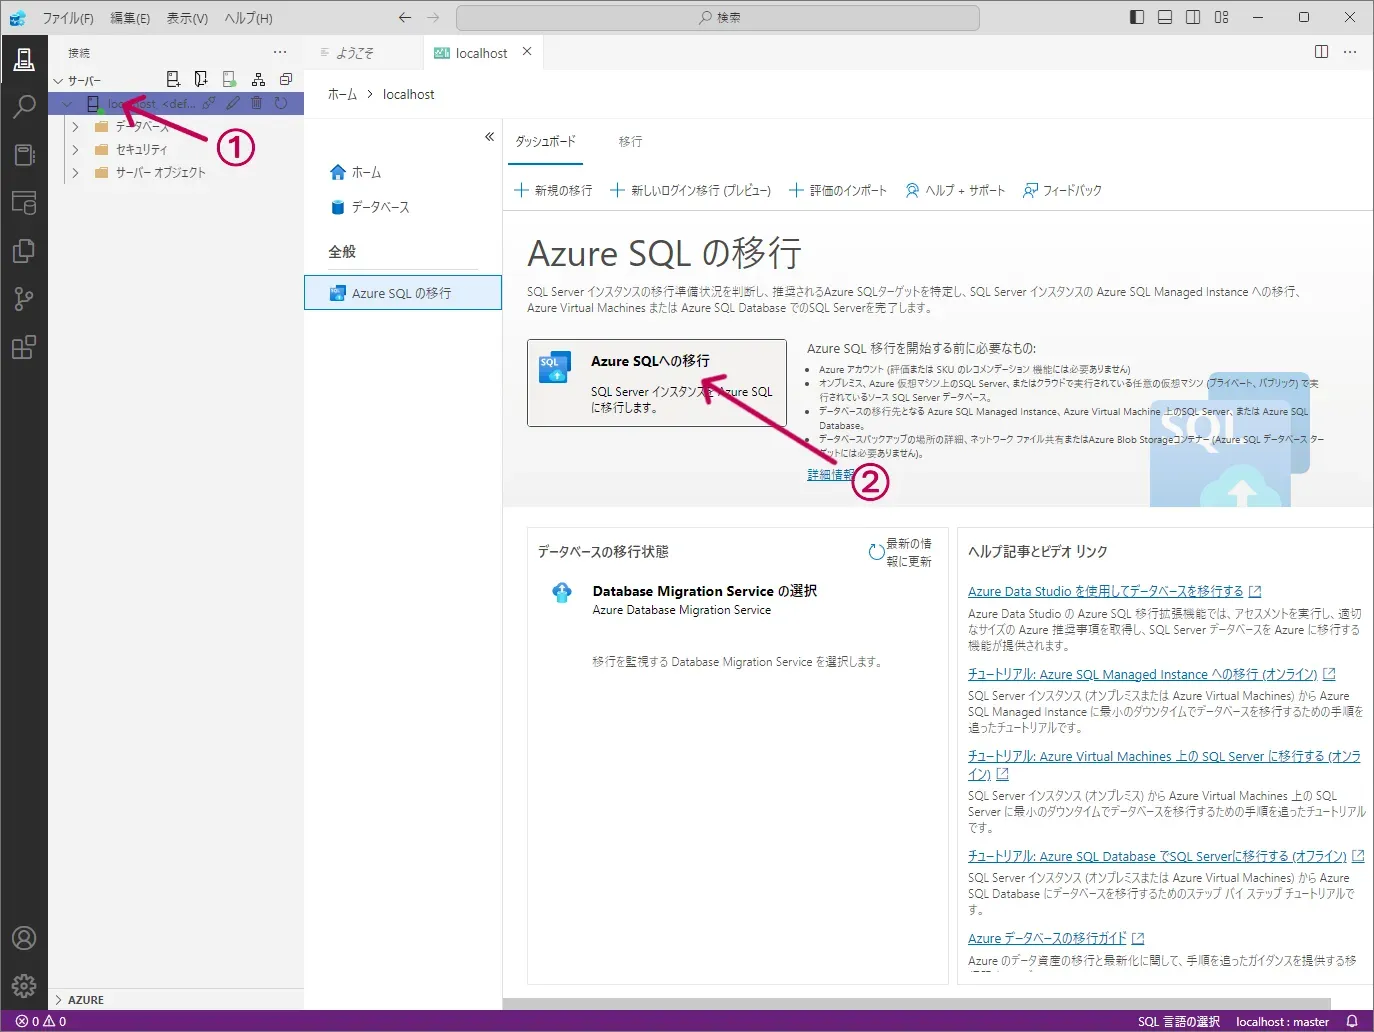Open the Explorer files view in the activity bar
1374x1032 pixels.
coord(24,251)
